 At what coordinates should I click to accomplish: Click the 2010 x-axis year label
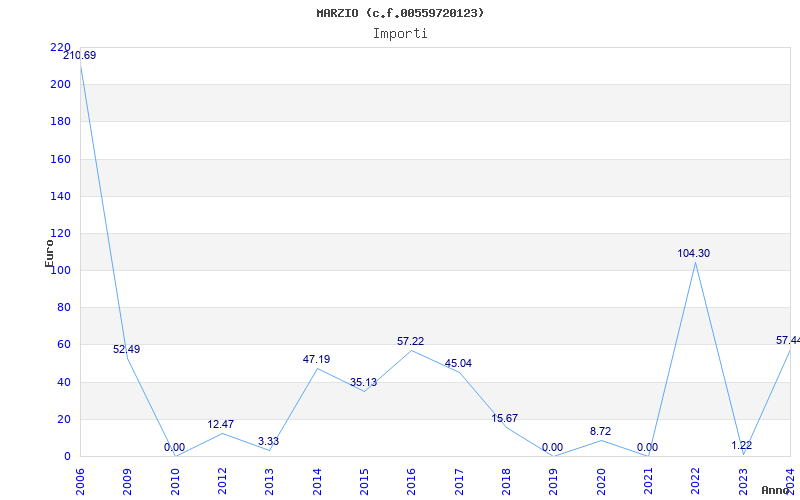[x=175, y=482]
